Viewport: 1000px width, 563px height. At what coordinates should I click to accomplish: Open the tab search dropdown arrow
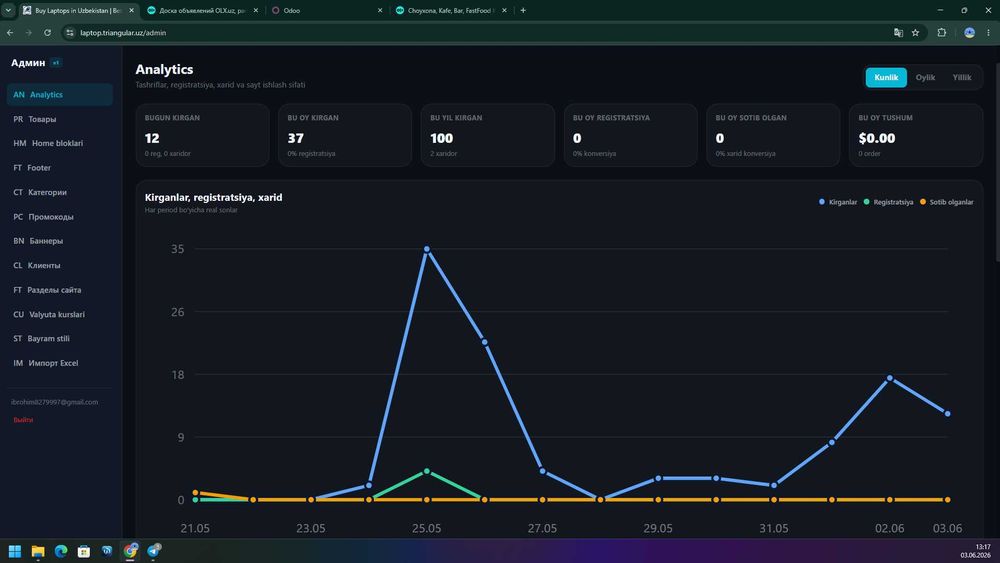click(8, 10)
